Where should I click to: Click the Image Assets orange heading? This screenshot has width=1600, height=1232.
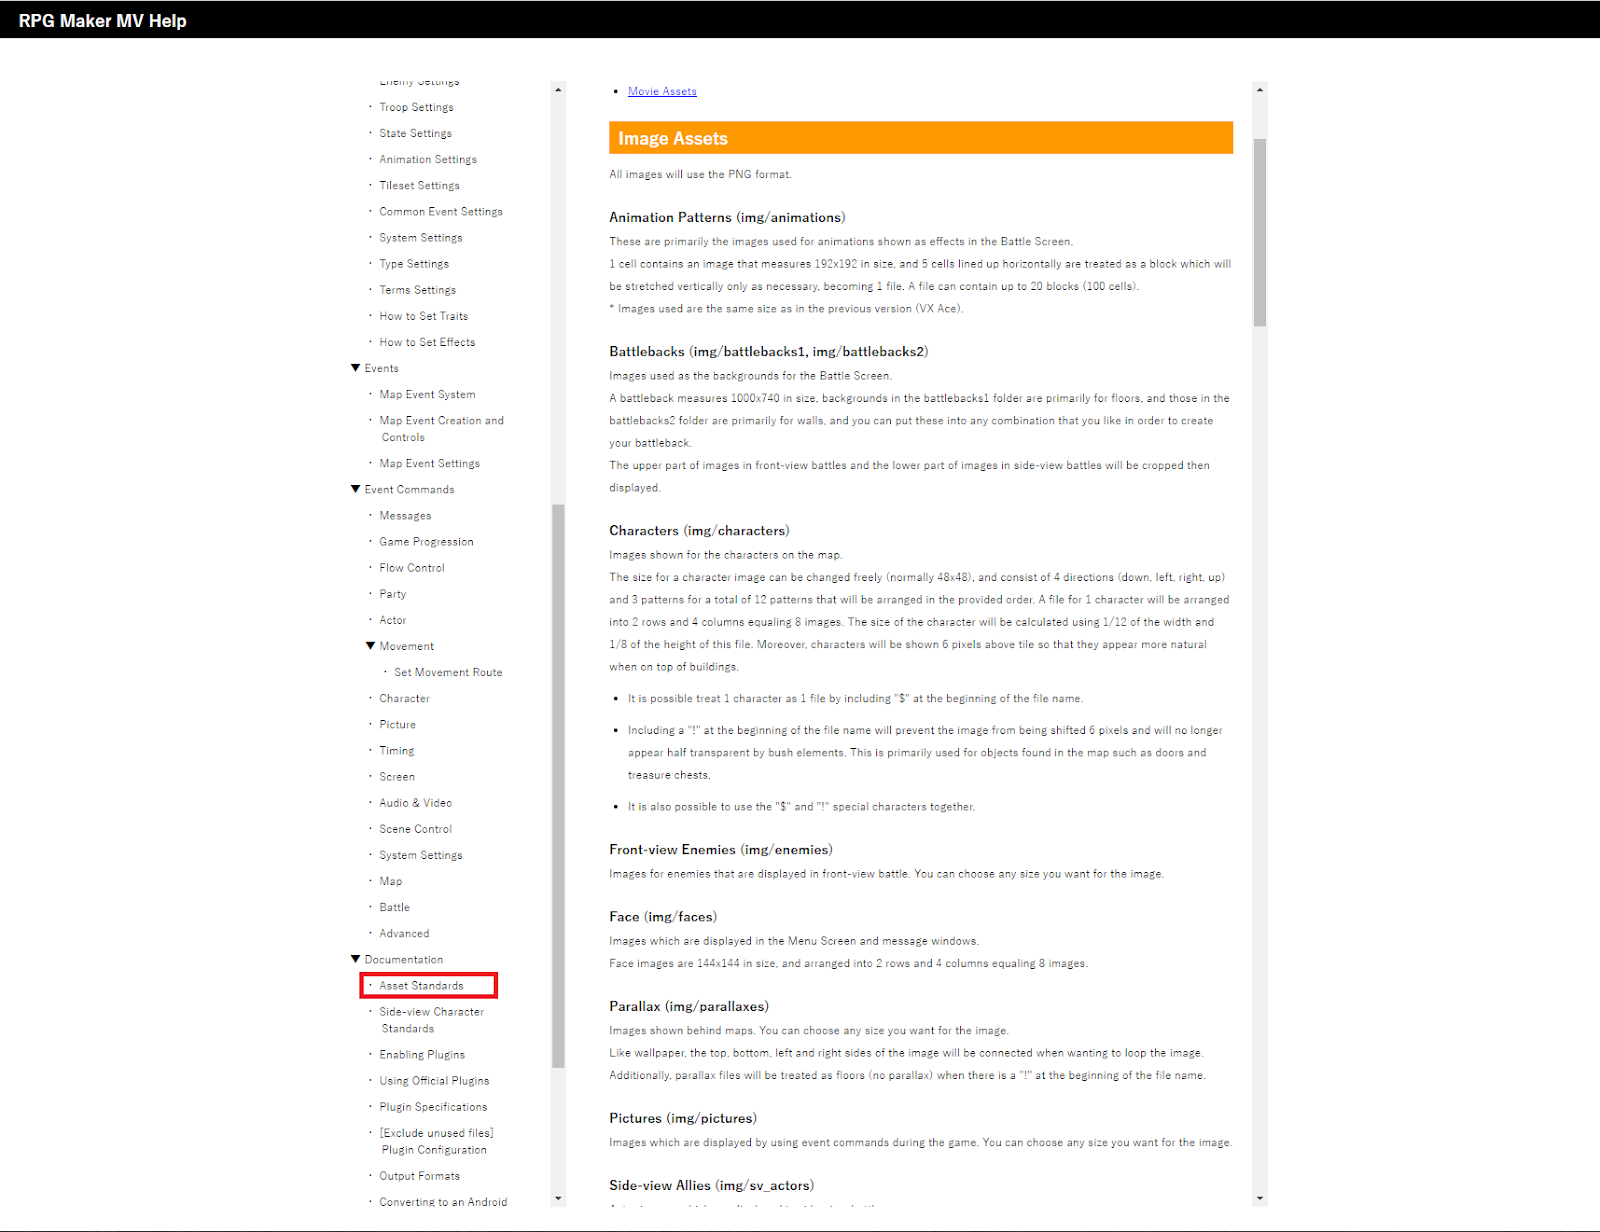921,138
